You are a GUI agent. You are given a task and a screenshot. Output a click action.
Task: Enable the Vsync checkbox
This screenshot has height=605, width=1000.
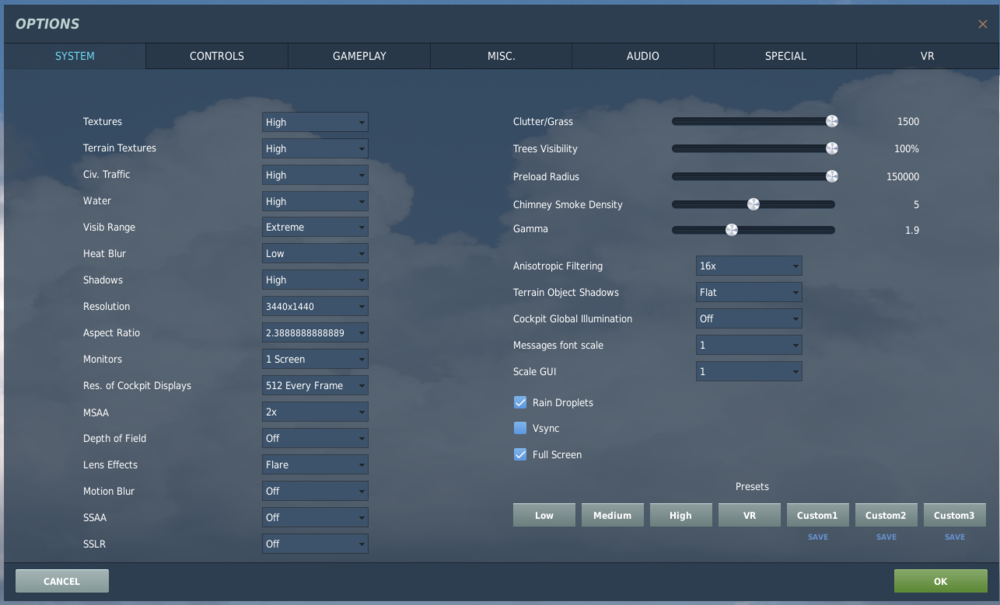[520, 428]
